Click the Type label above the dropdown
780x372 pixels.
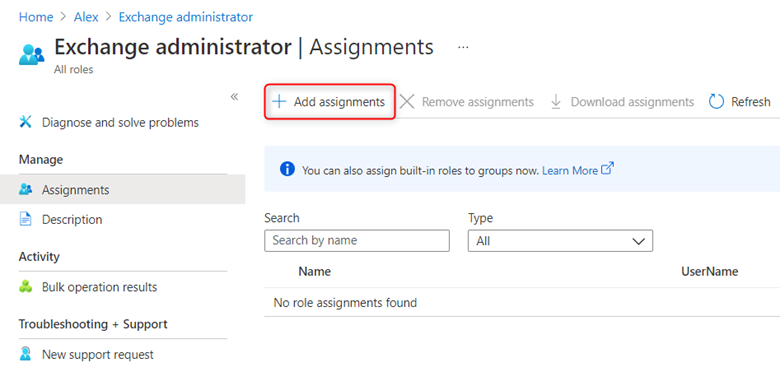click(x=481, y=218)
